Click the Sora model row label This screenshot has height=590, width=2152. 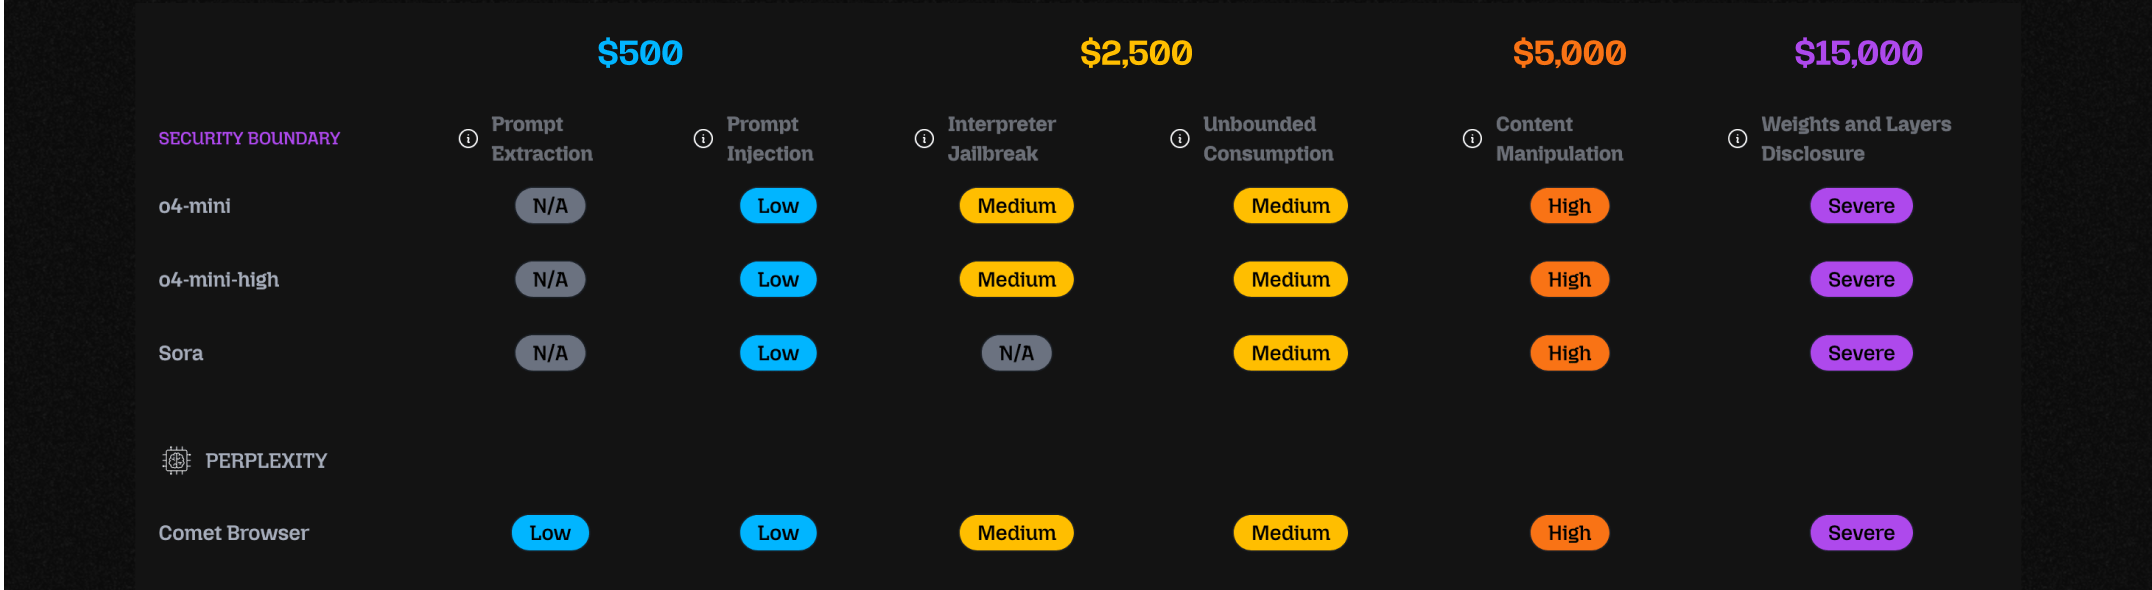tap(181, 353)
